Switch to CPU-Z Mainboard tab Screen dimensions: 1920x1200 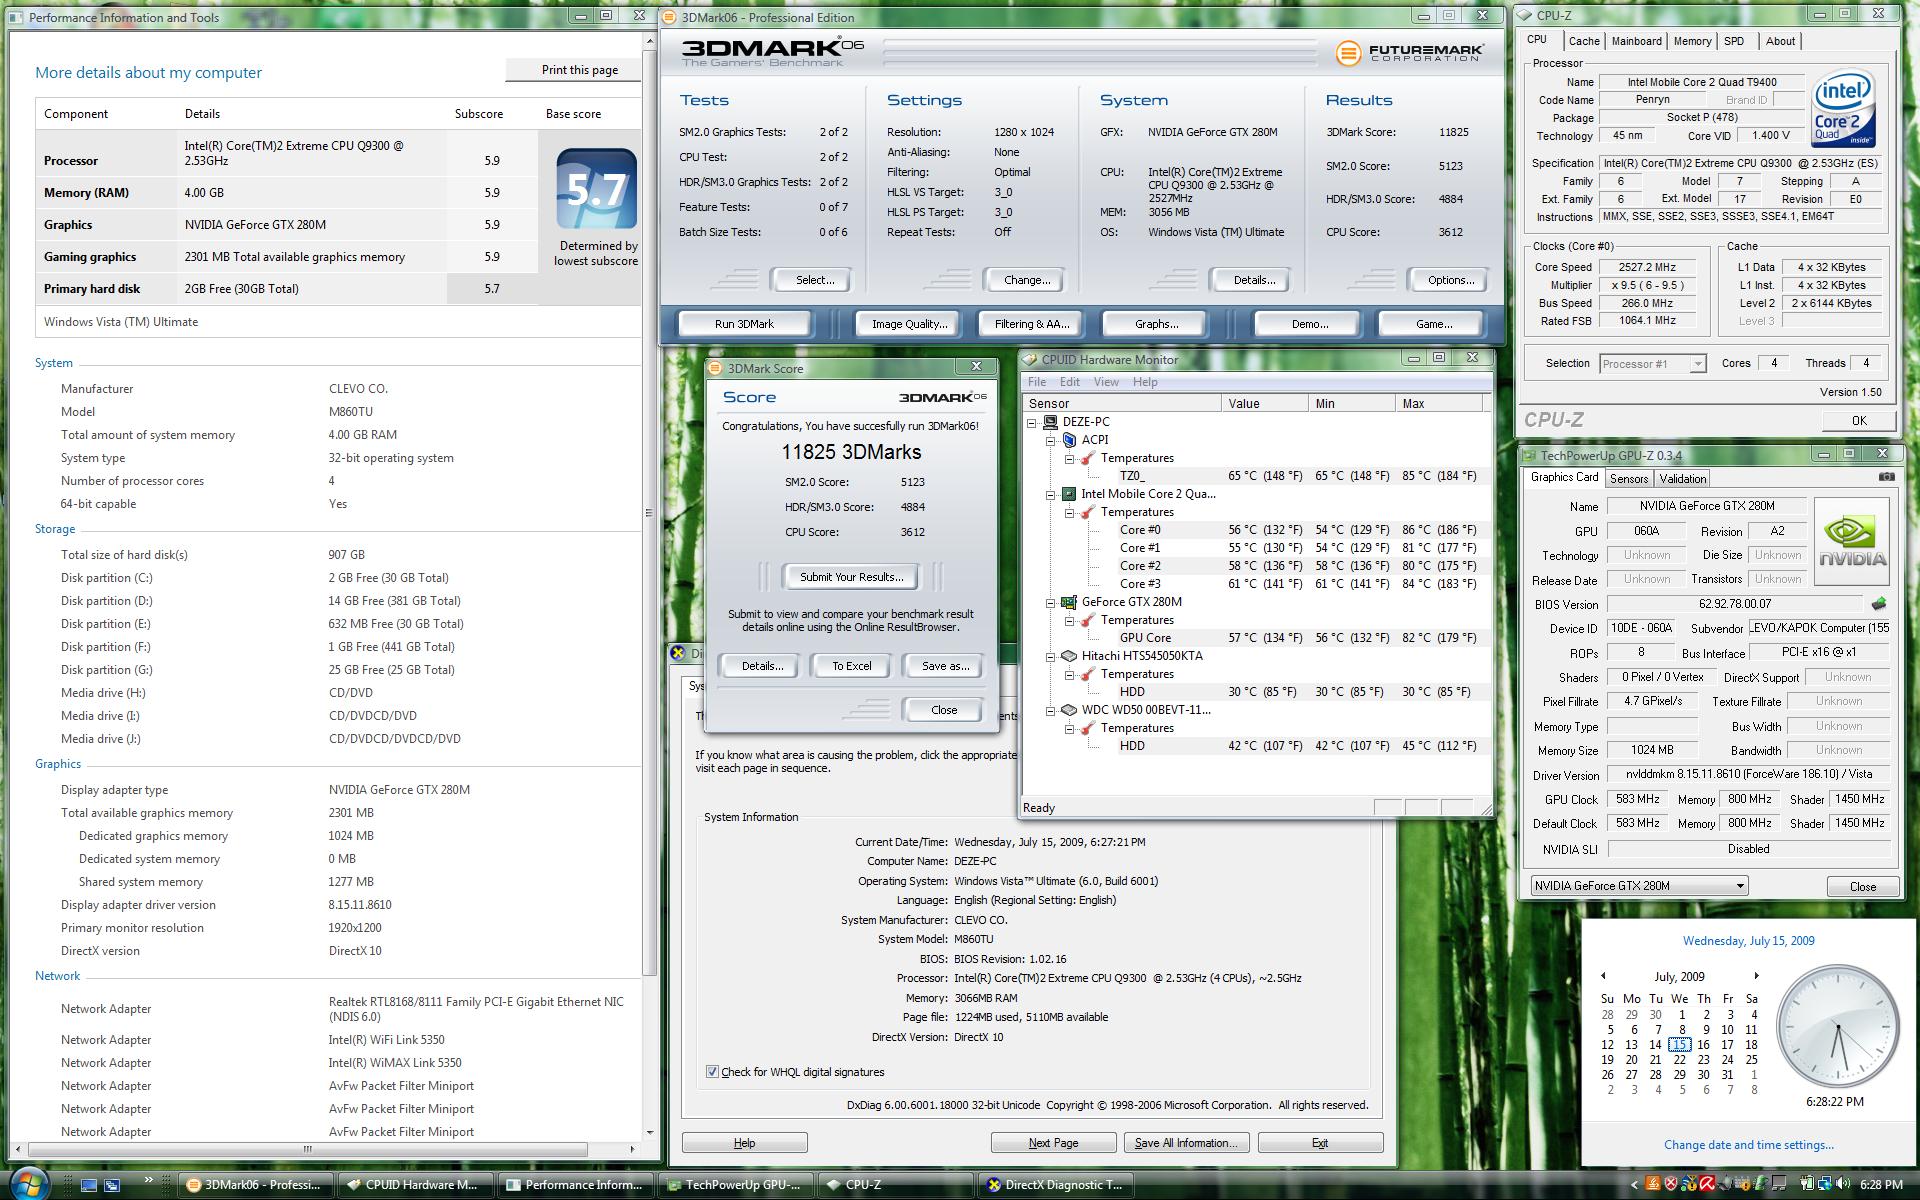1636,41
